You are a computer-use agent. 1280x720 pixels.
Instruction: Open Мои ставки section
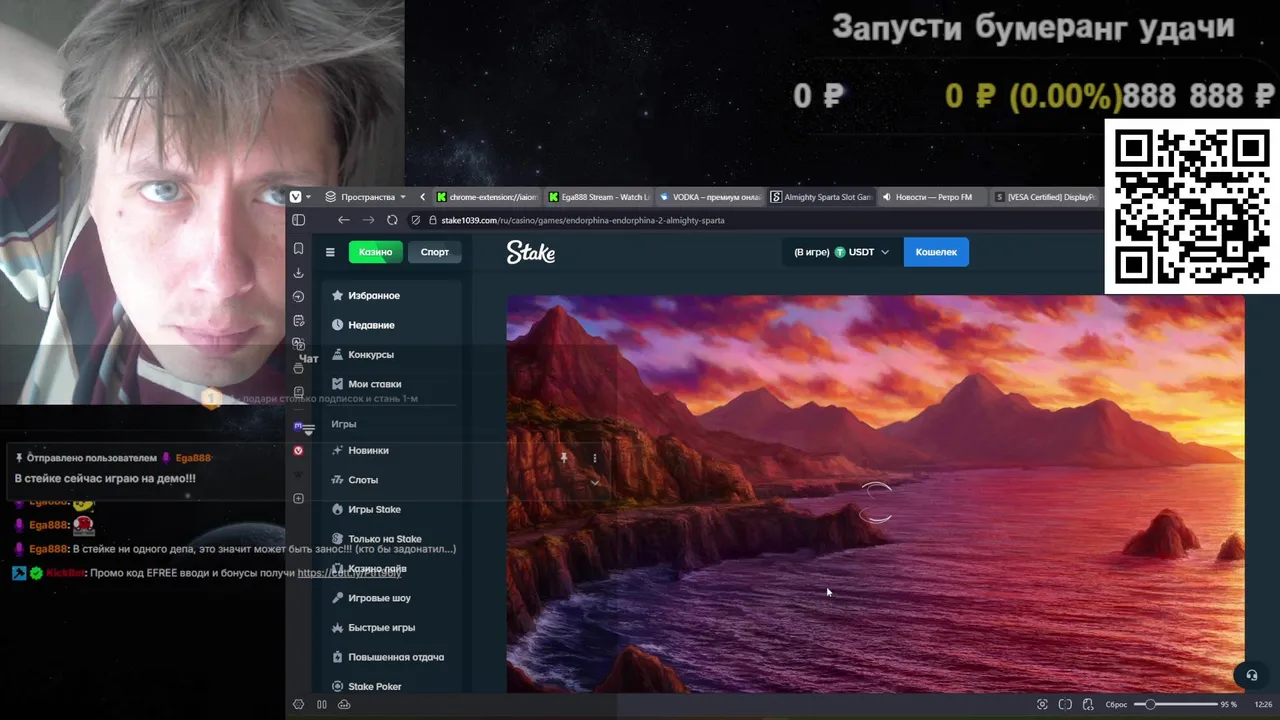[366, 384]
